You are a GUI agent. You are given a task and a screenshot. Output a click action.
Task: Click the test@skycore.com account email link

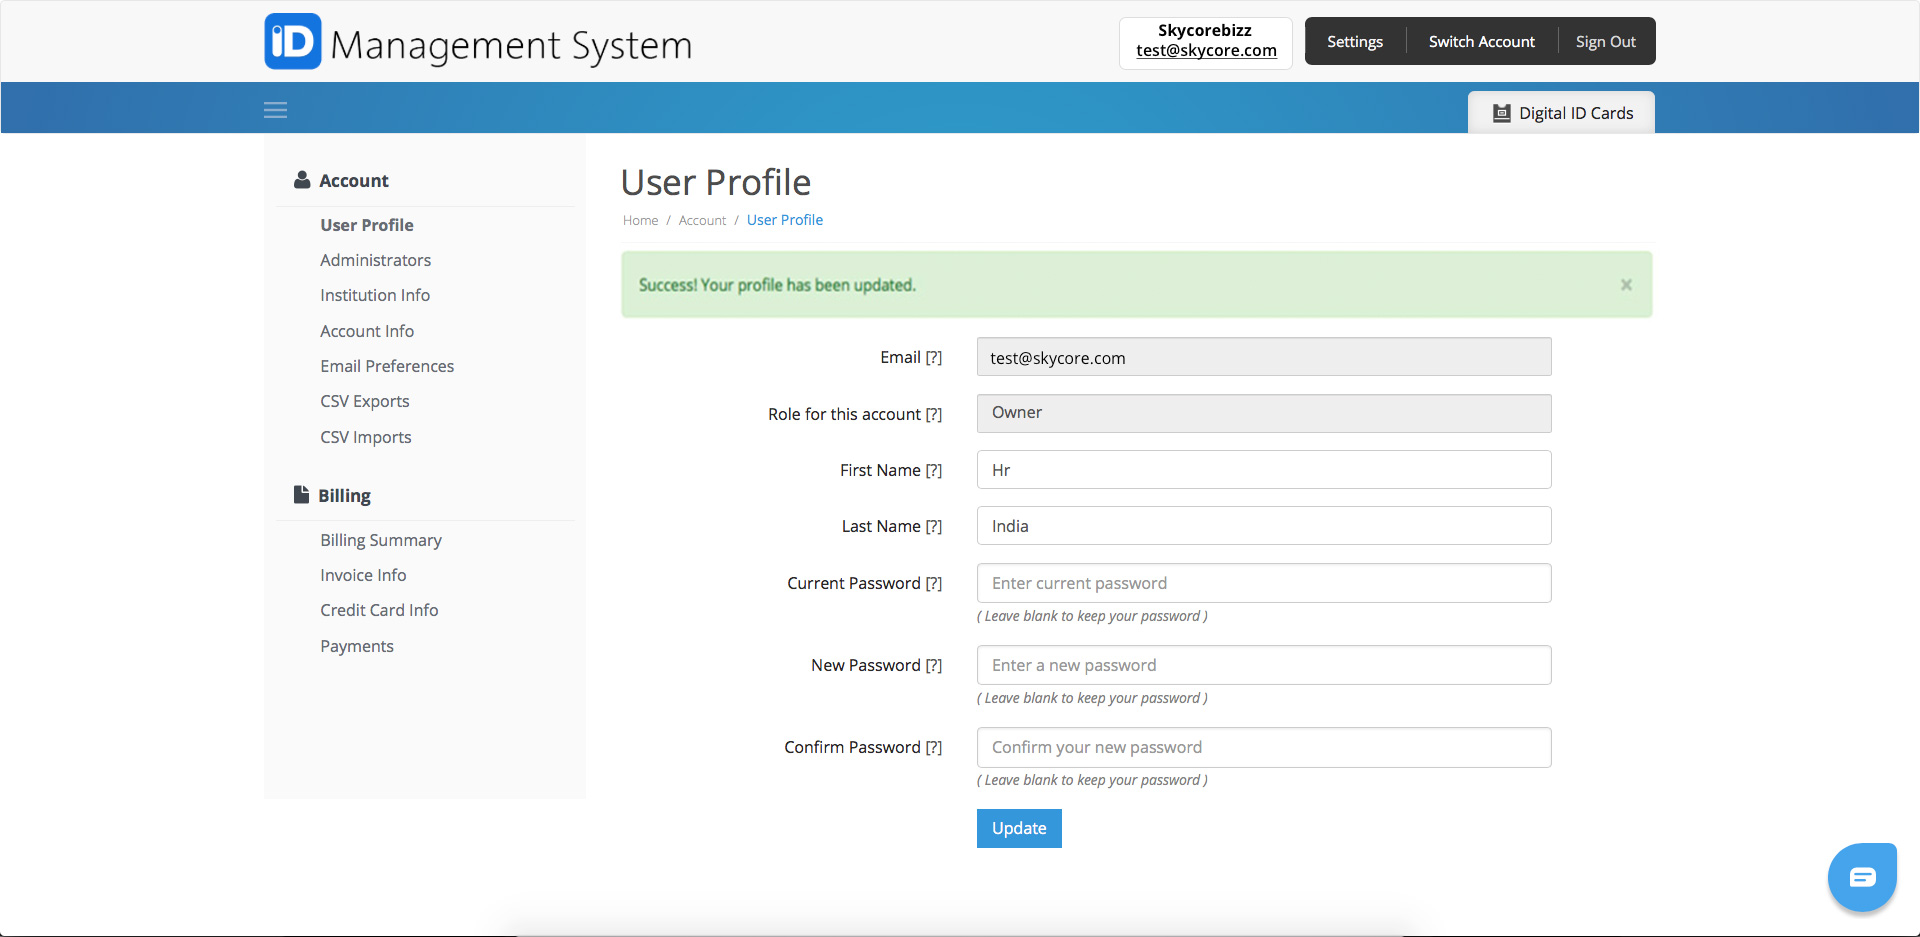click(x=1205, y=51)
